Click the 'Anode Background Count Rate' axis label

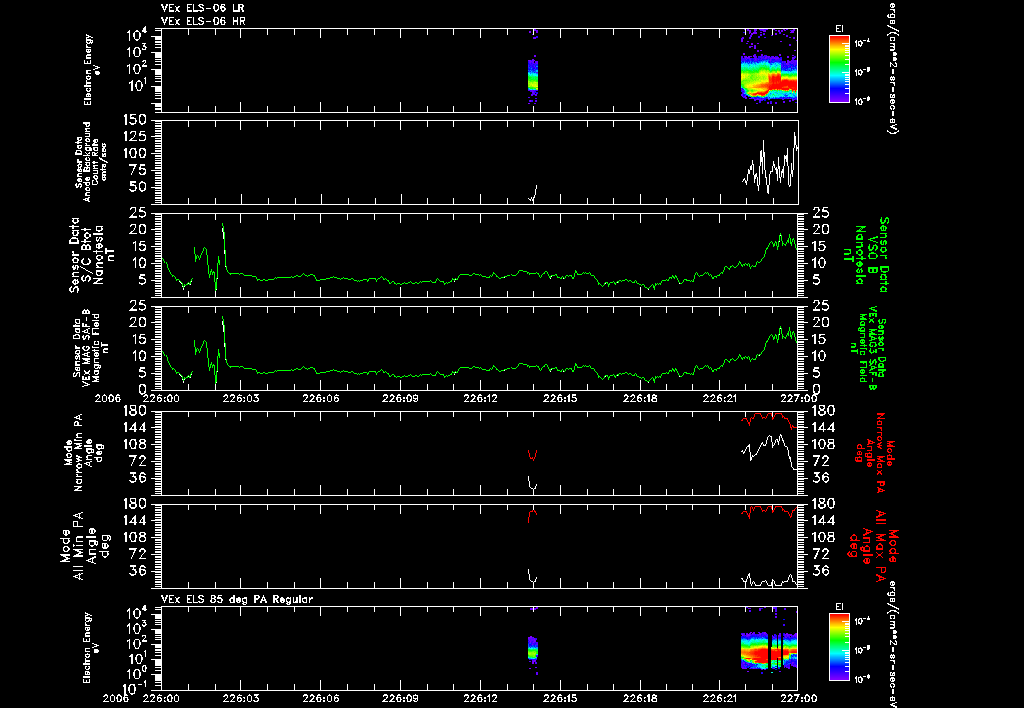click(91, 161)
